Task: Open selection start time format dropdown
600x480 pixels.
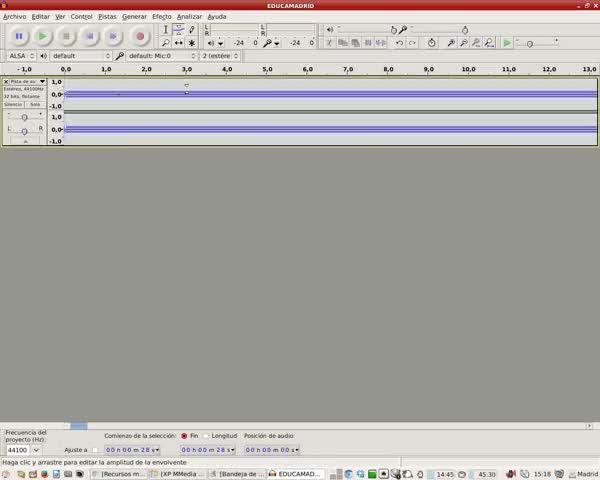Action: click(157, 450)
